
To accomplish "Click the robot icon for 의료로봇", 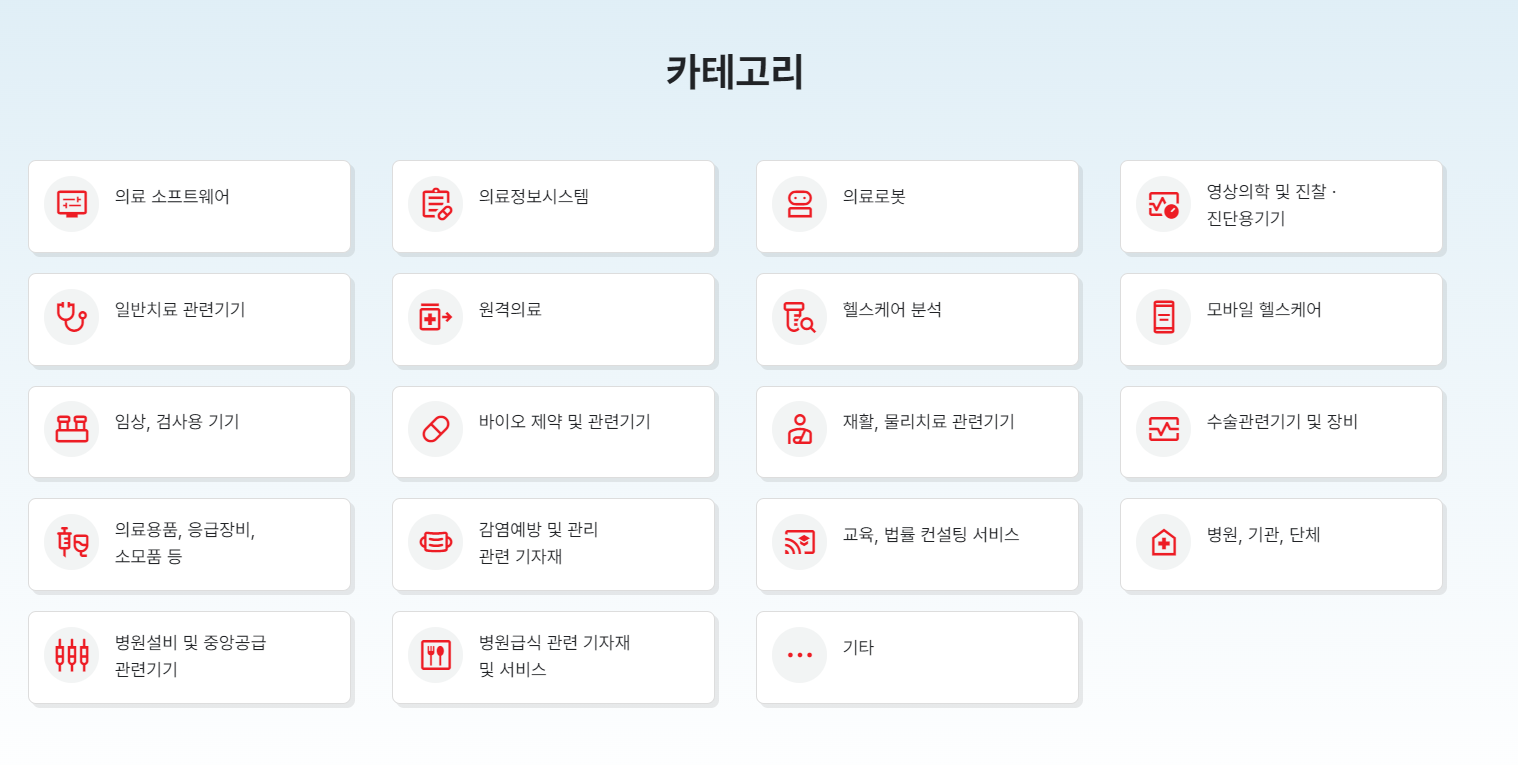I will pos(800,204).
